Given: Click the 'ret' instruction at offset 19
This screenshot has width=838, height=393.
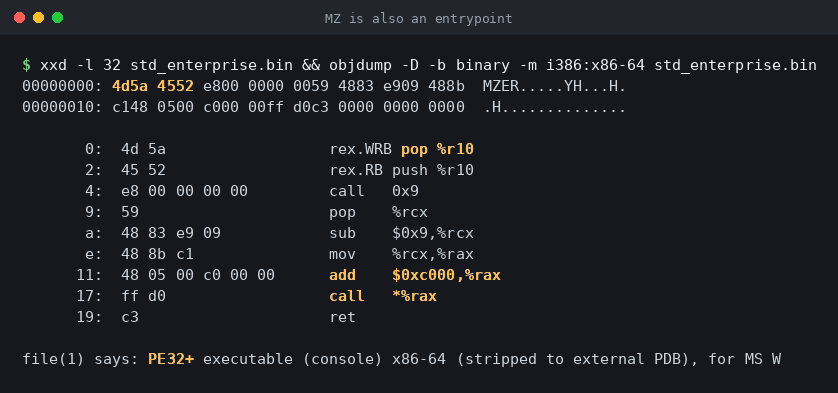Looking at the screenshot, I should point(343,317).
